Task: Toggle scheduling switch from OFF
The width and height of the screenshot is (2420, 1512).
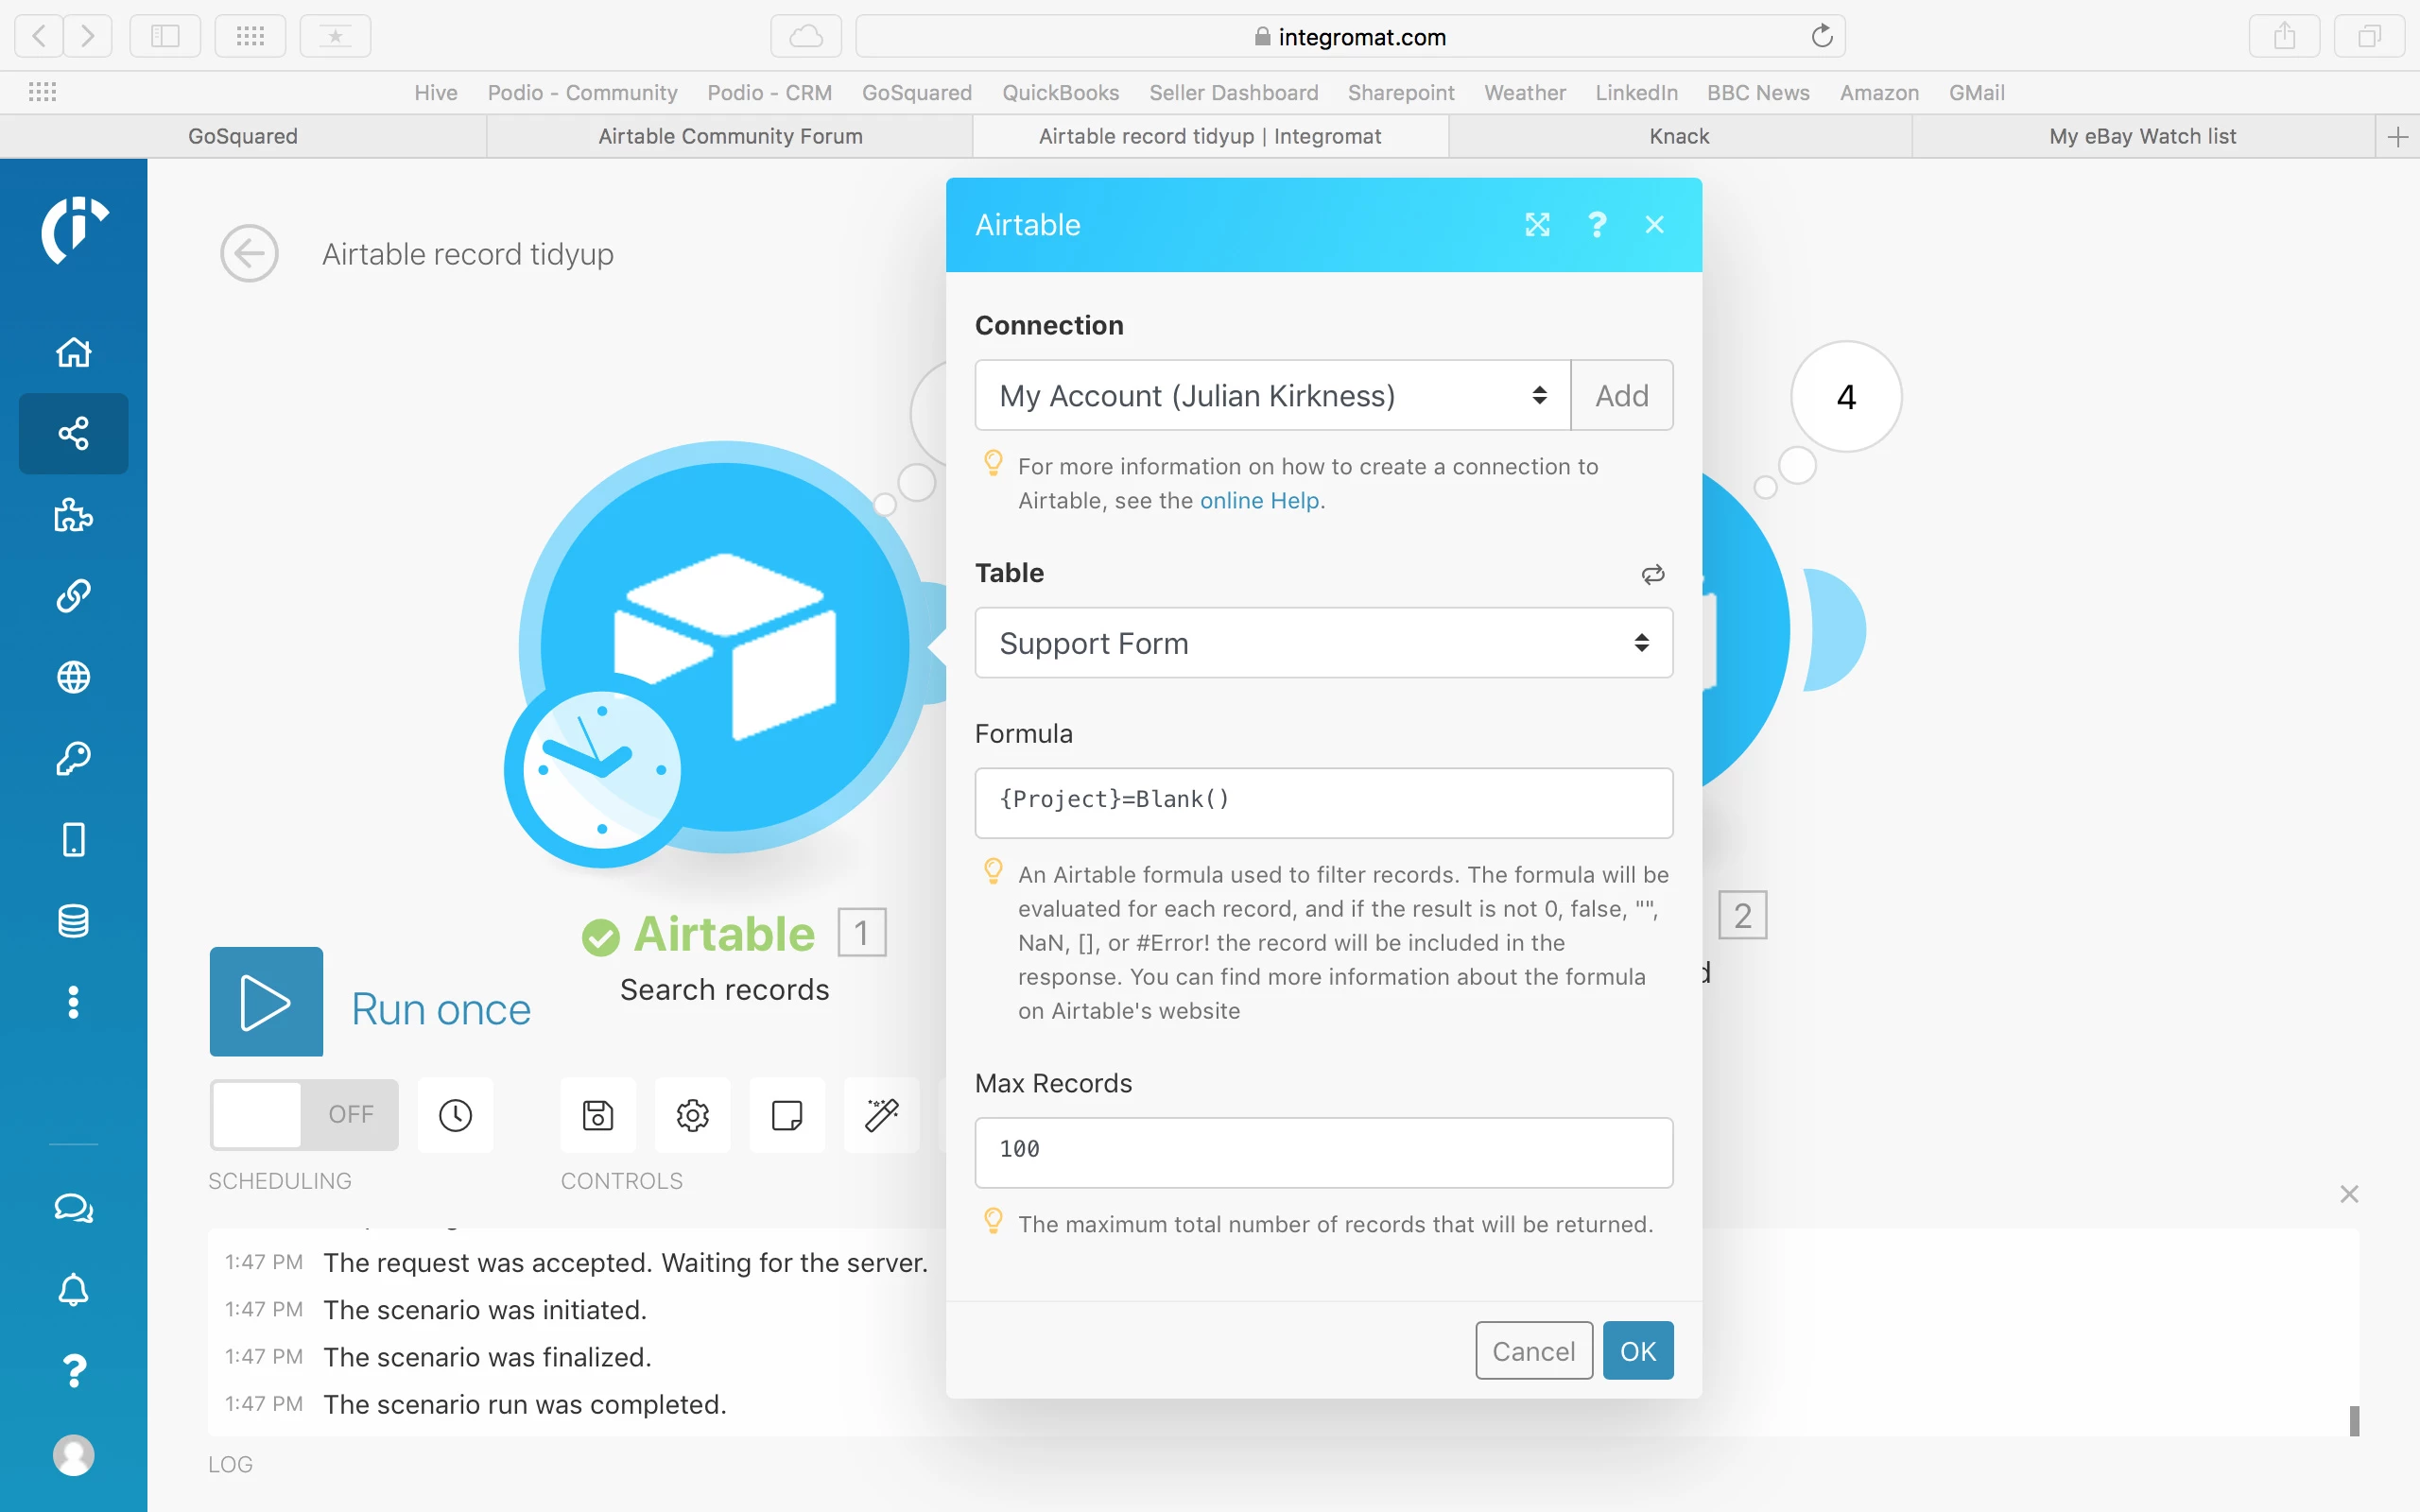Action: 304,1114
